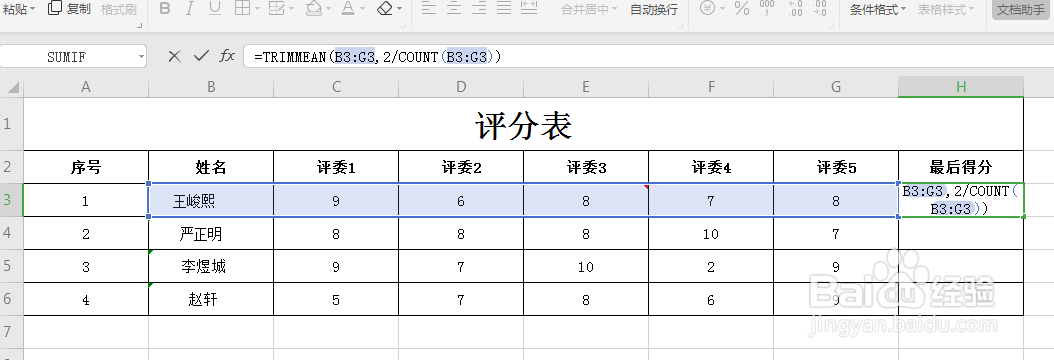This screenshot has height=360, width=1054.
Task: Click the thousands separator icon
Action: point(767,9)
